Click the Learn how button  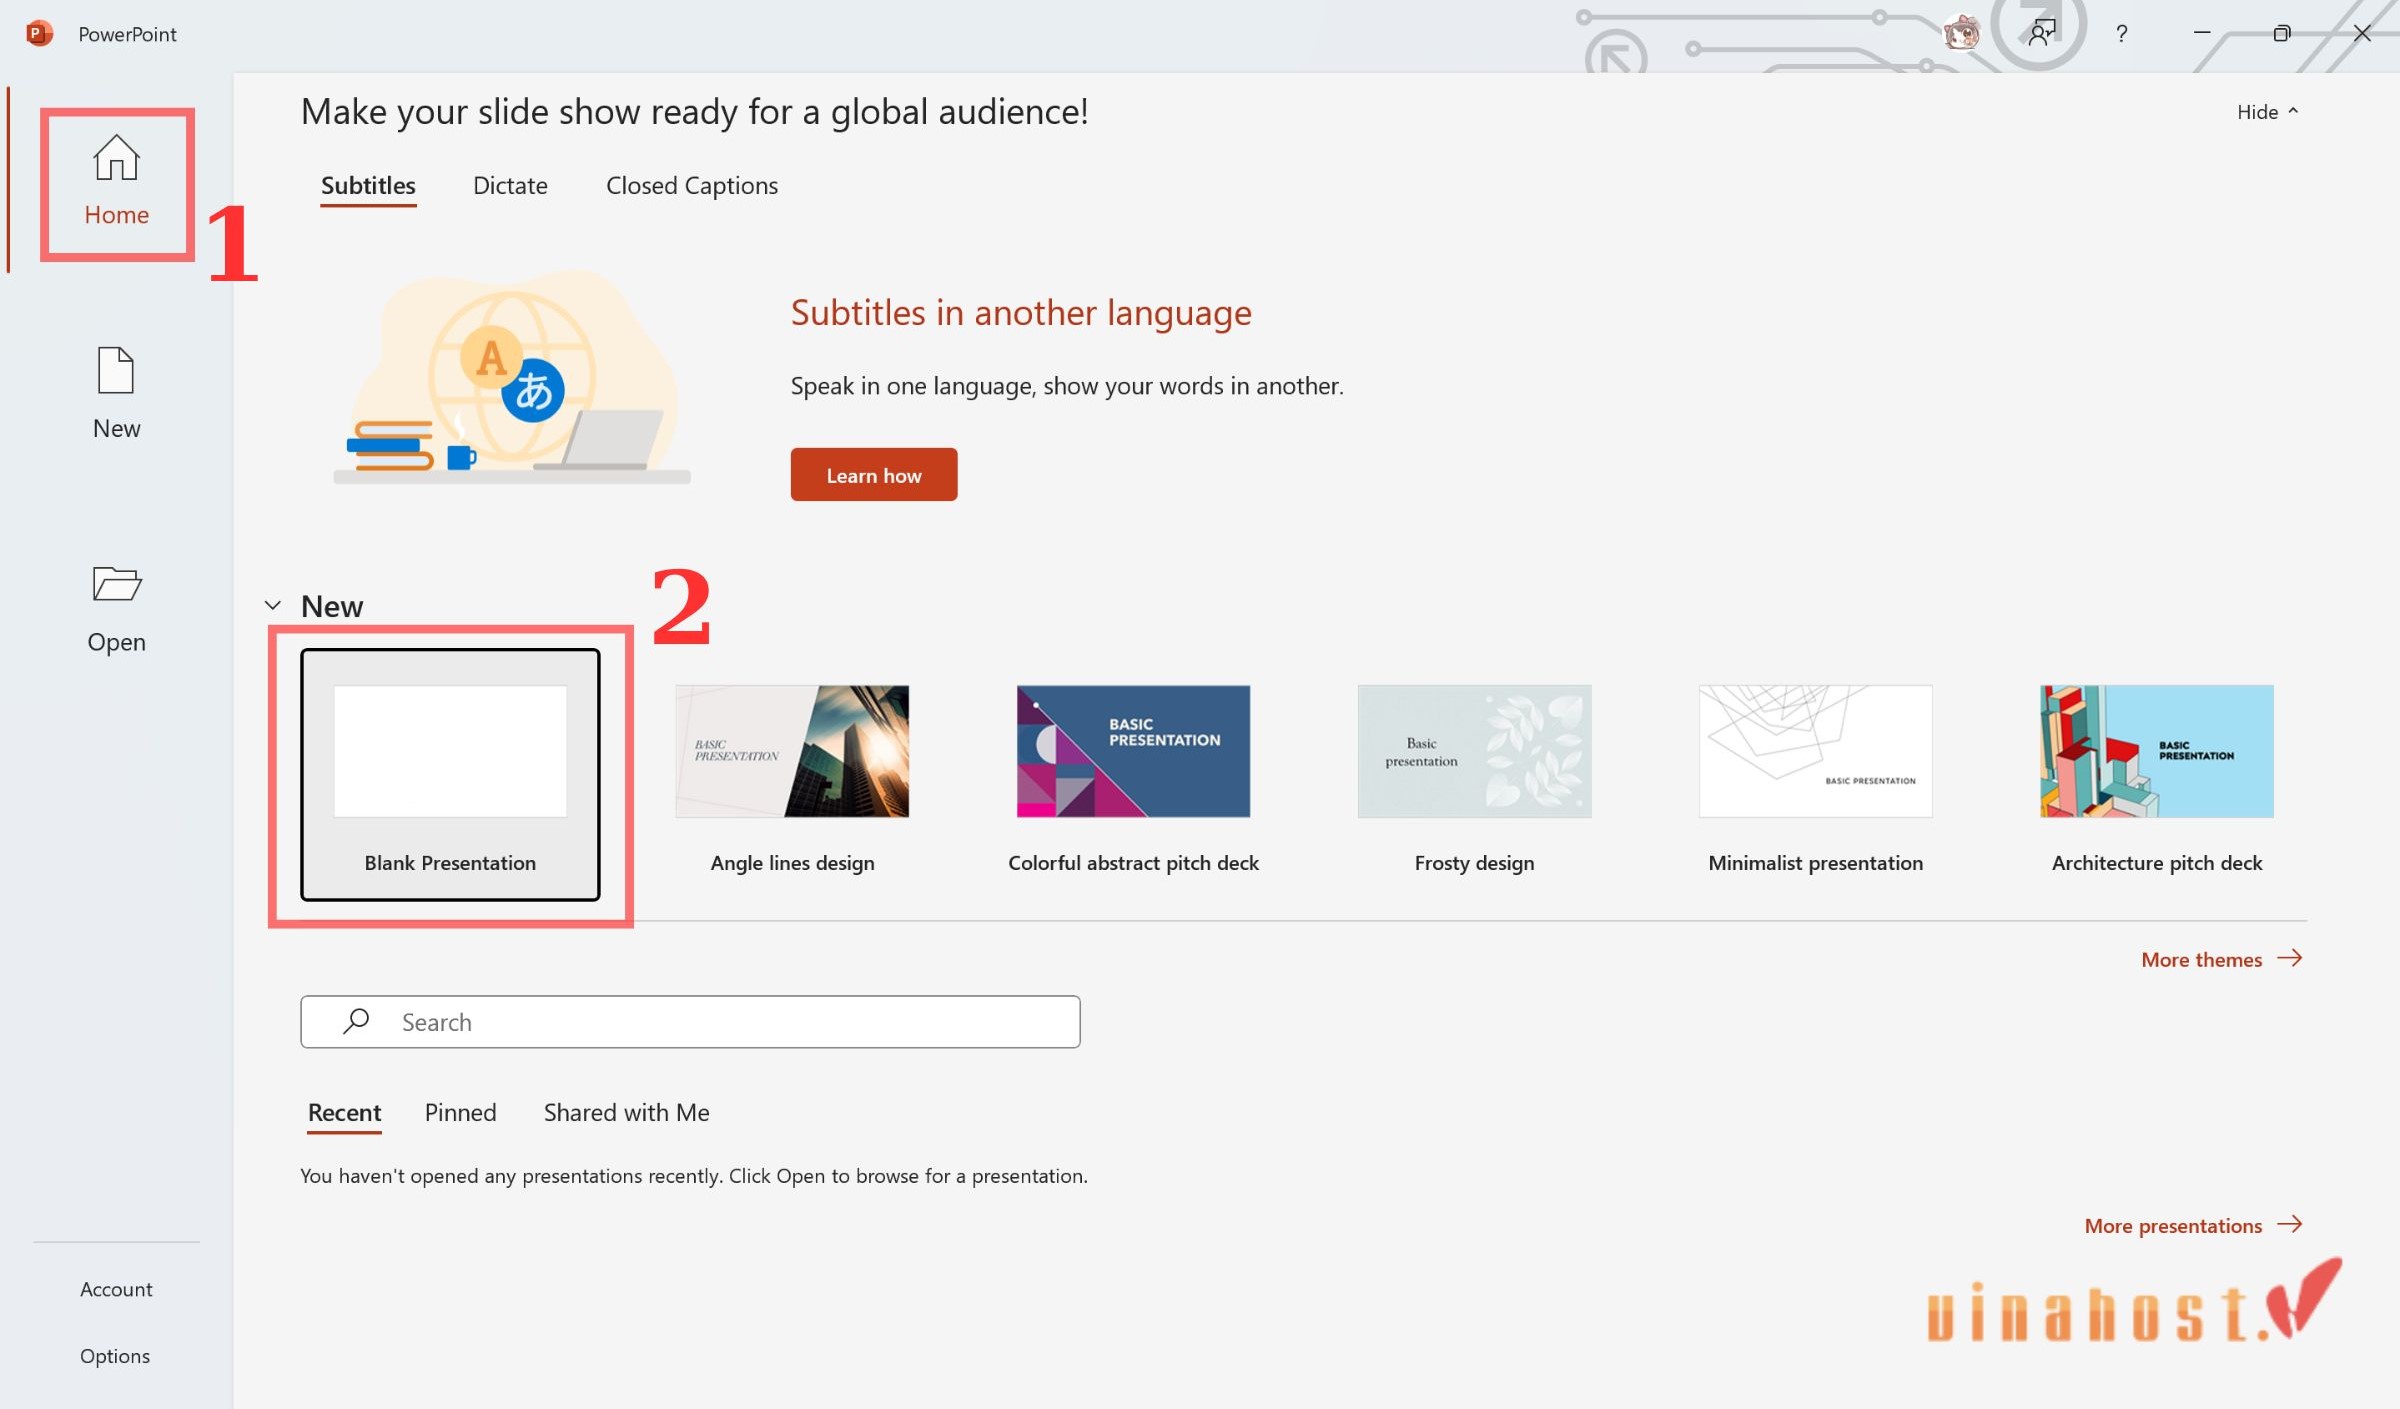(873, 475)
